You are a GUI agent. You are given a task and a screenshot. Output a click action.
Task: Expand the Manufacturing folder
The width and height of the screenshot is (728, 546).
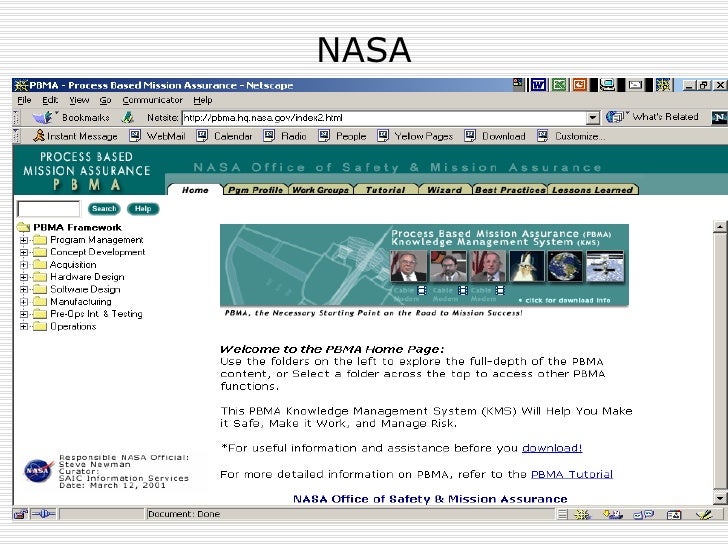pyautogui.click(x=24, y=302)
